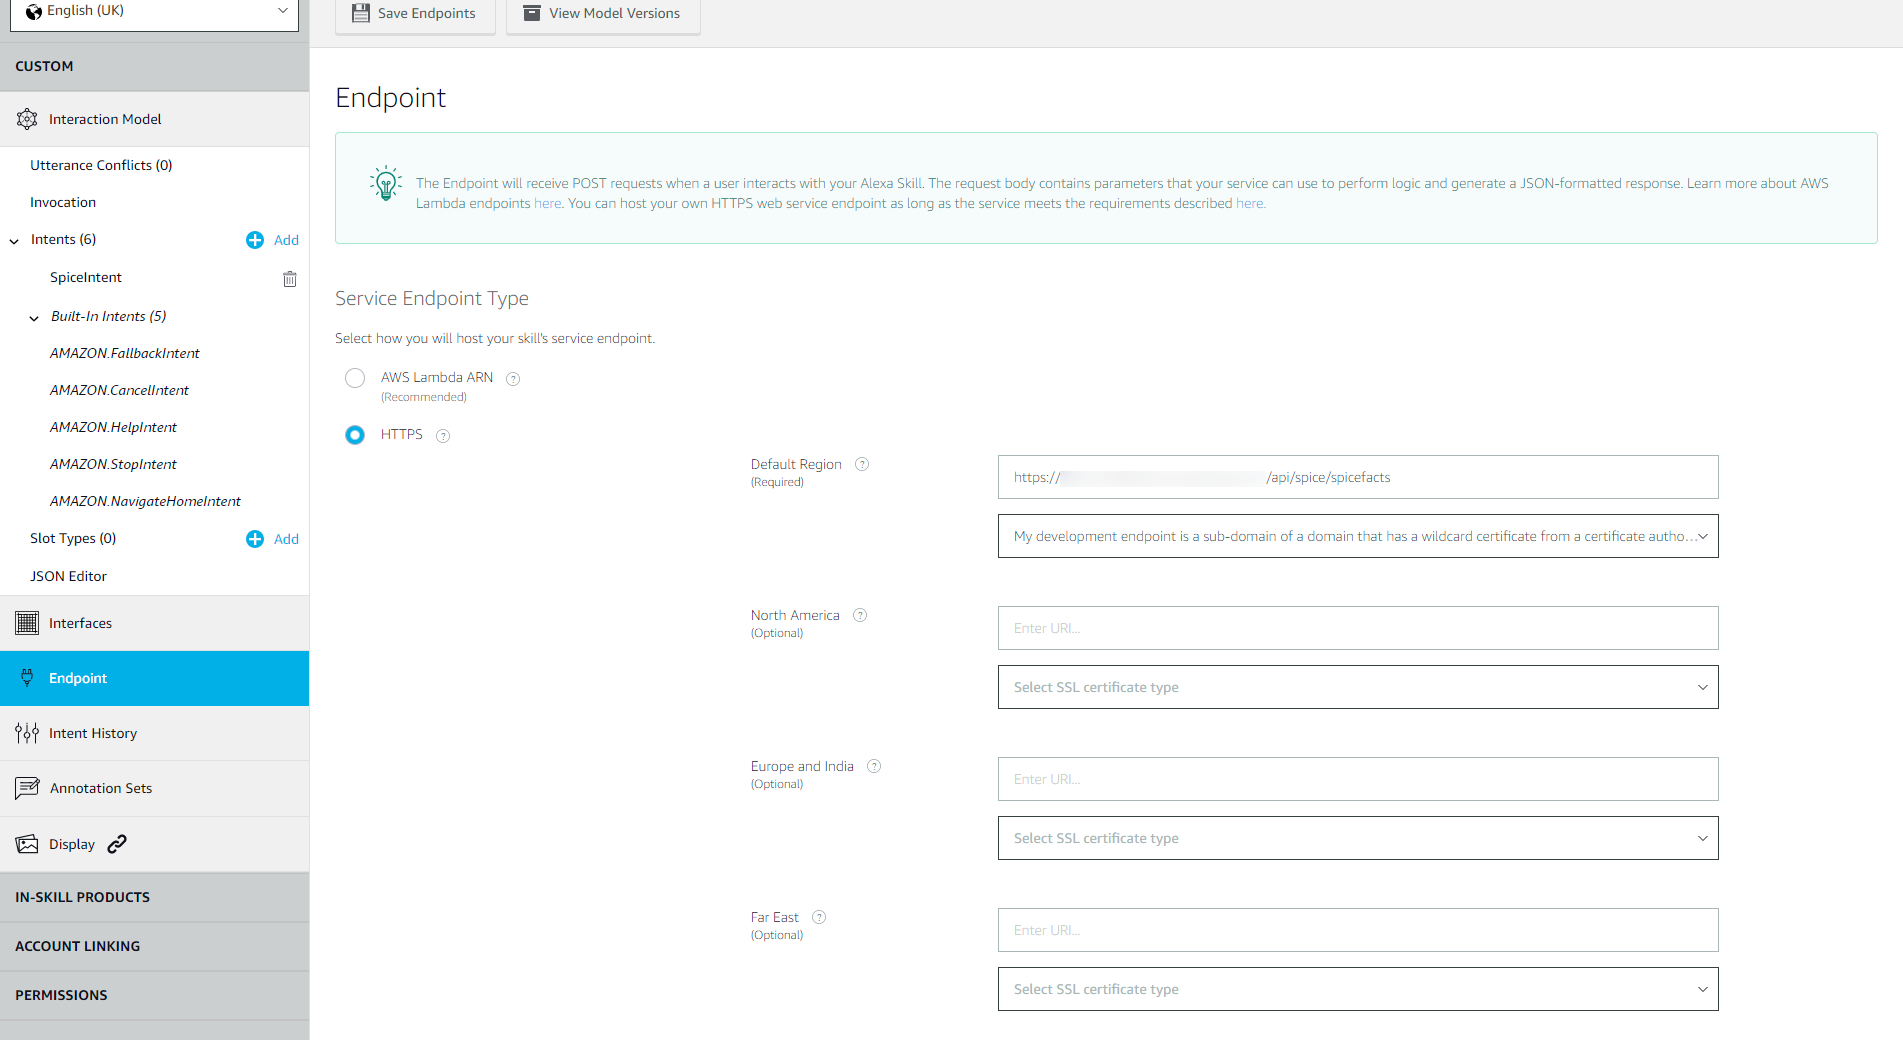This screenshot has width=1903, height=1040.
Task: Open help icon next to AWS Lambda ARN
Action: pos(513,378)
